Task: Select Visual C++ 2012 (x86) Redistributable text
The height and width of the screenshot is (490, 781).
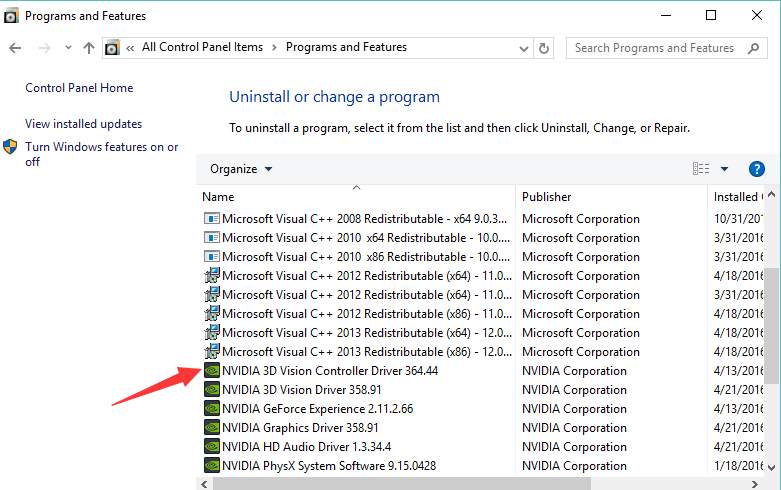Action: (367, 314)
